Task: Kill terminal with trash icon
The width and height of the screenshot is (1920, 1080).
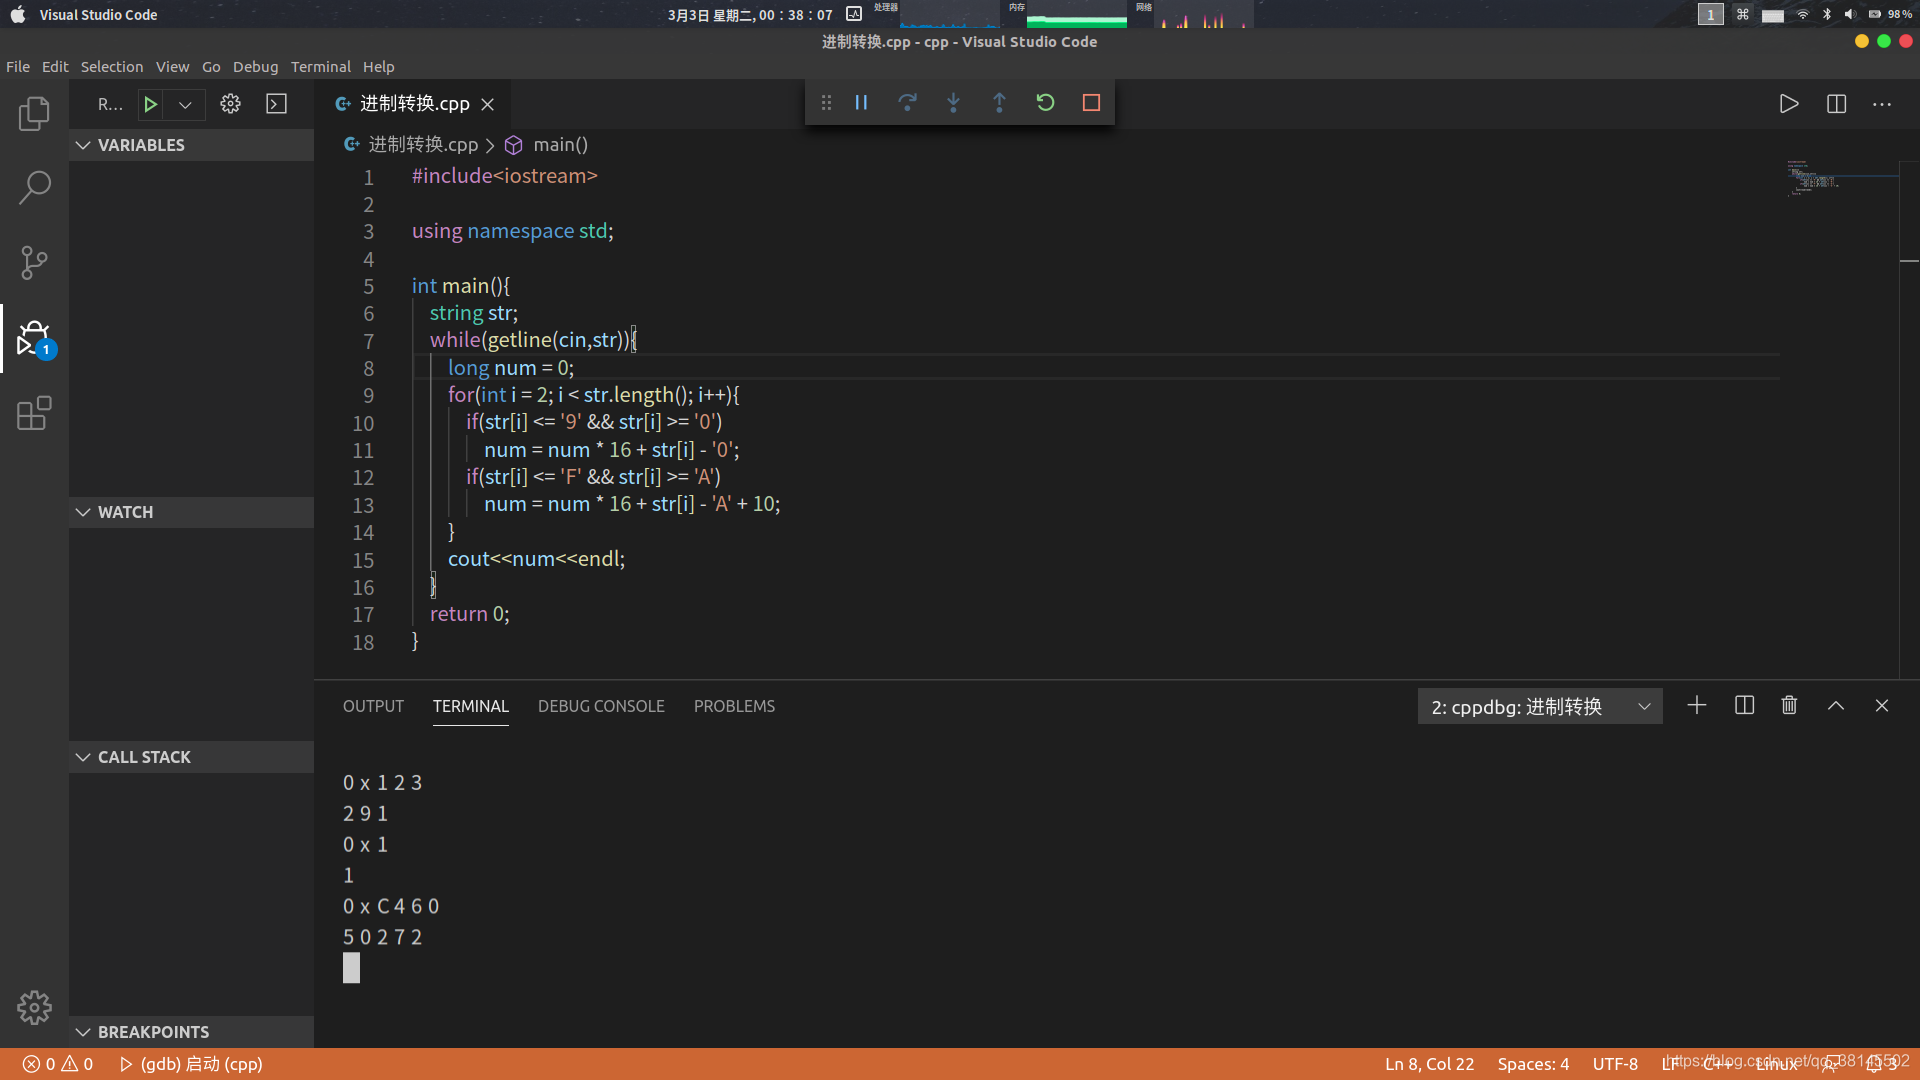Action: pos(1789,706)
